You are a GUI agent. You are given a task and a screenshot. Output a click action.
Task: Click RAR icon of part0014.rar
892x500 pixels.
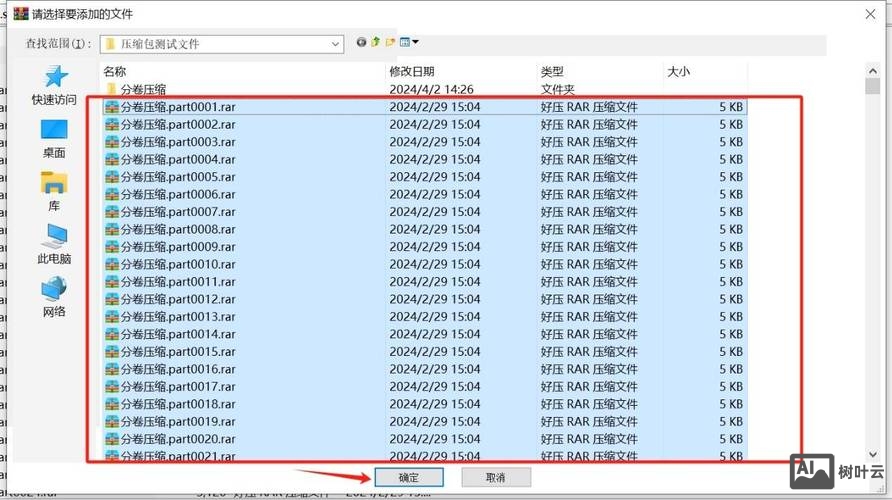point(112,334)
